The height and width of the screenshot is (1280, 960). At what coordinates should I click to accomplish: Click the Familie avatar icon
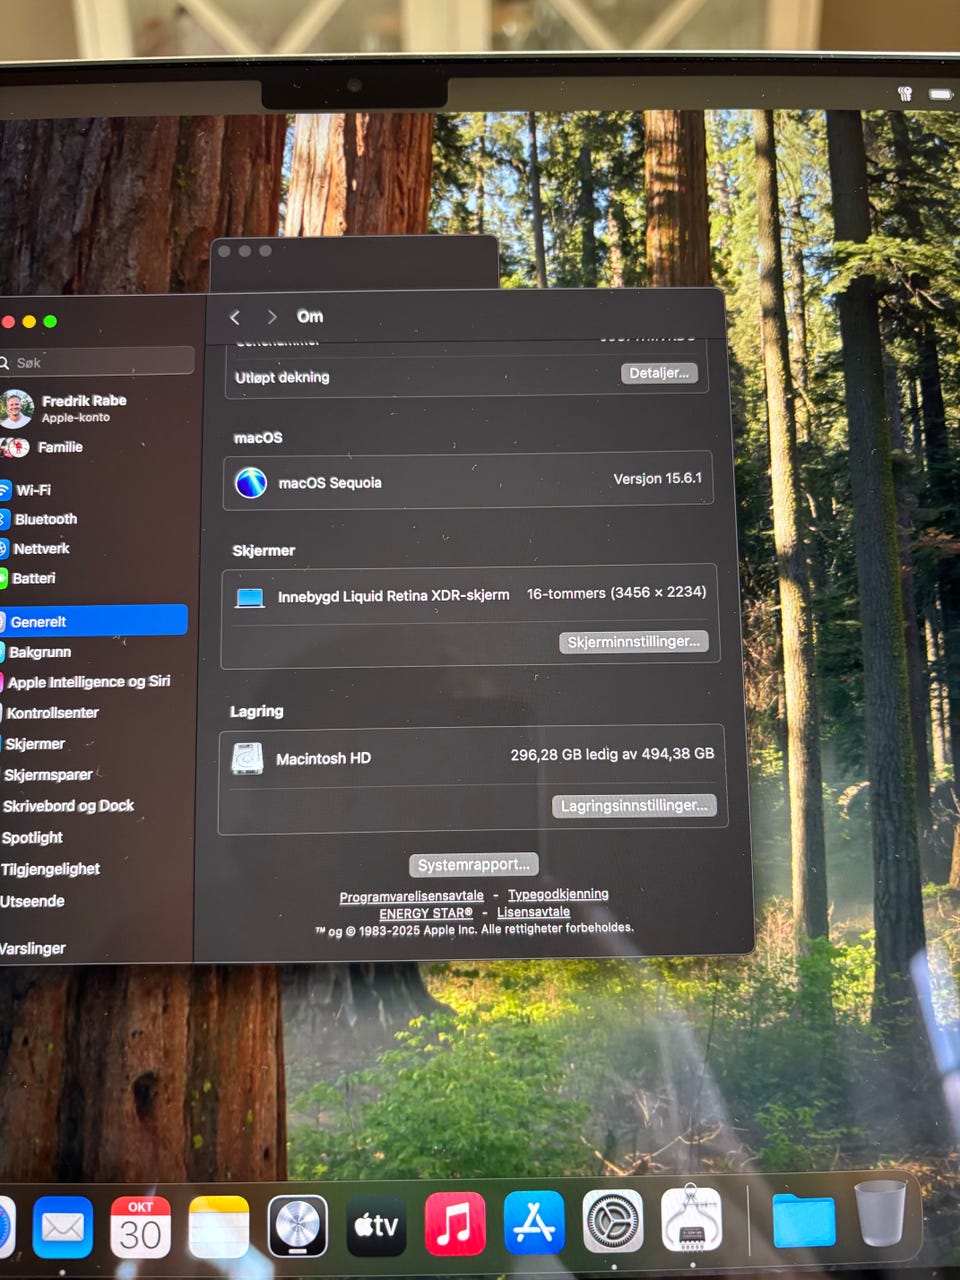(x=14, y=448)
